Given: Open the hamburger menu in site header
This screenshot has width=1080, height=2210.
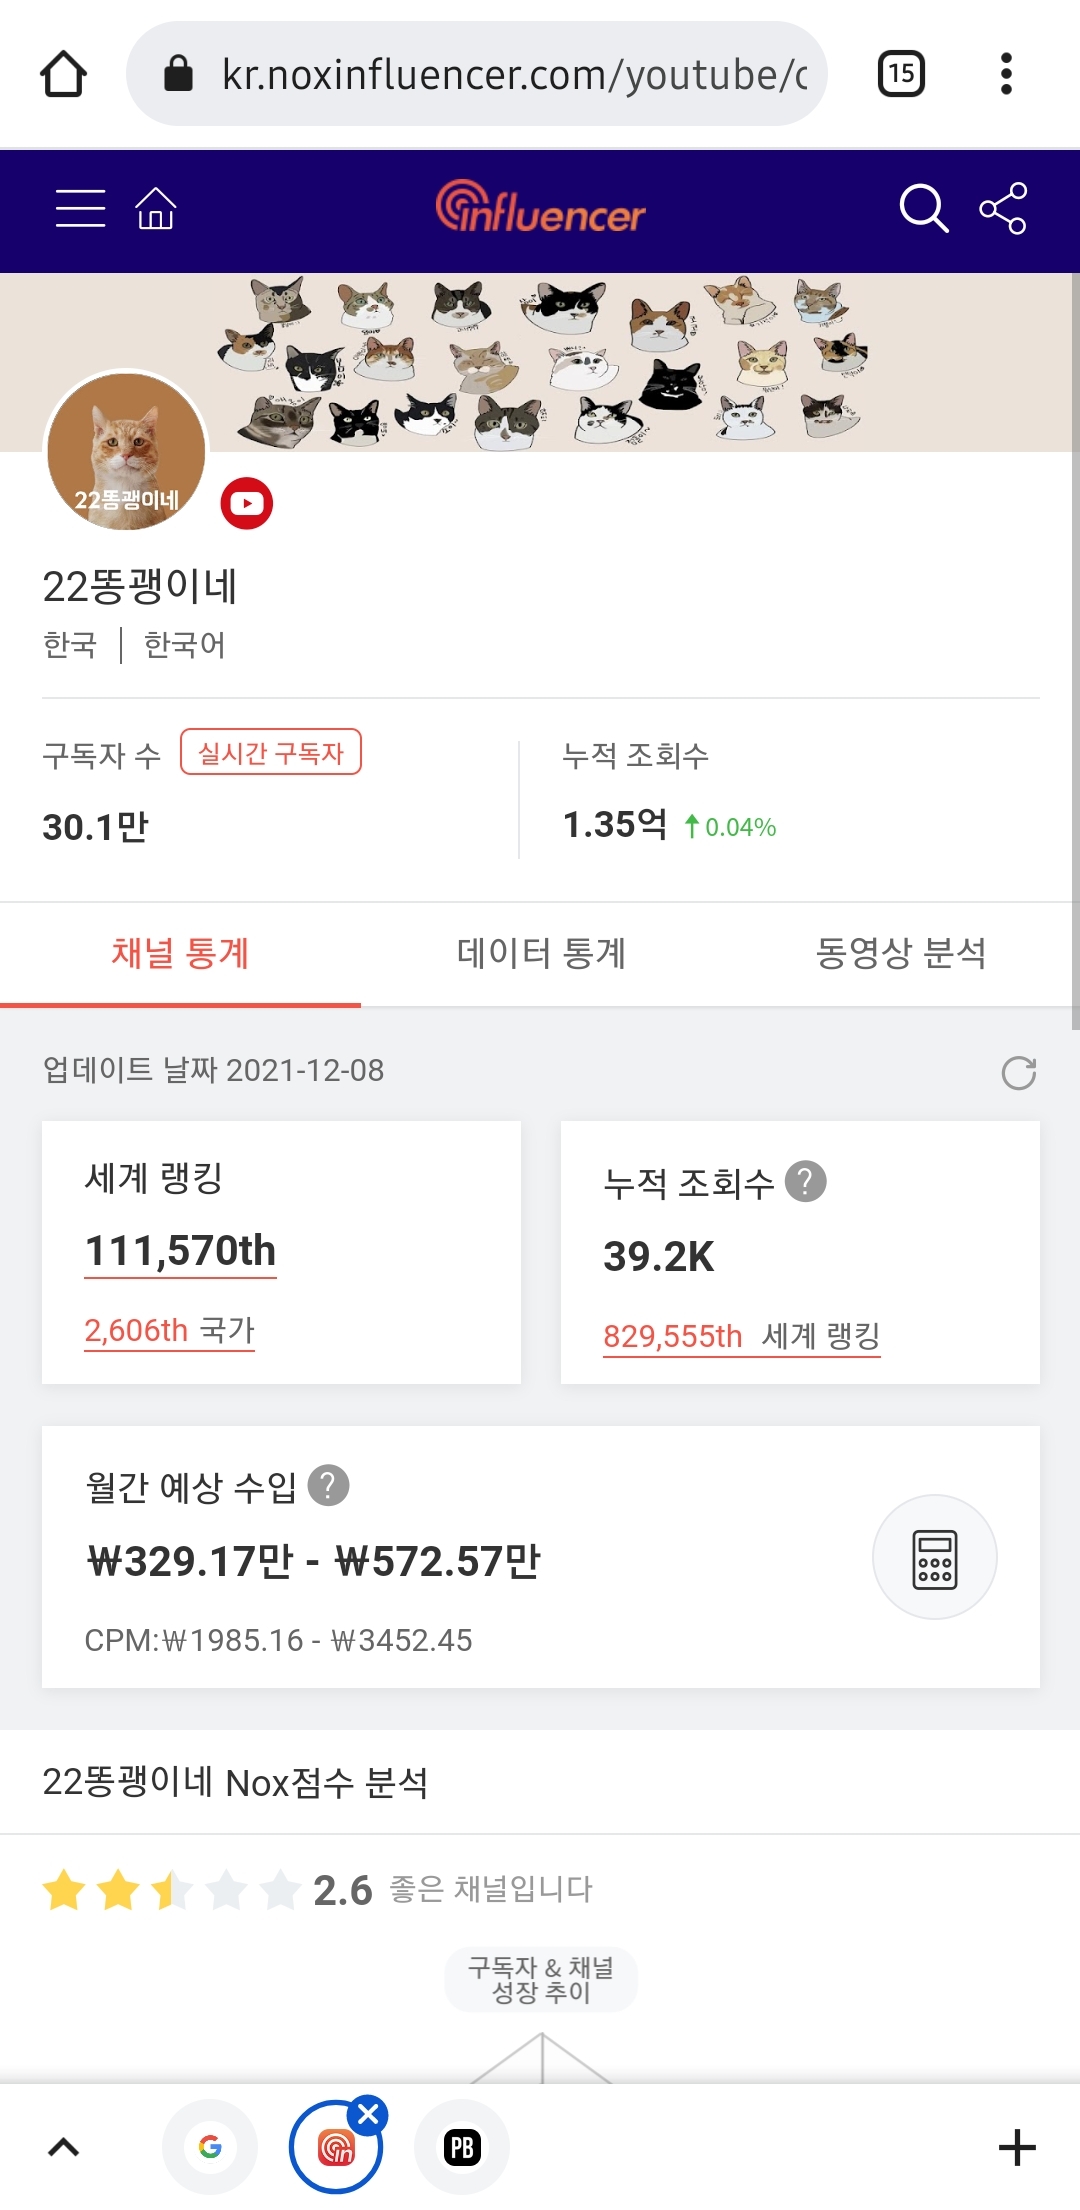Looking at the screenshot, I should click(x=80, y=209).
